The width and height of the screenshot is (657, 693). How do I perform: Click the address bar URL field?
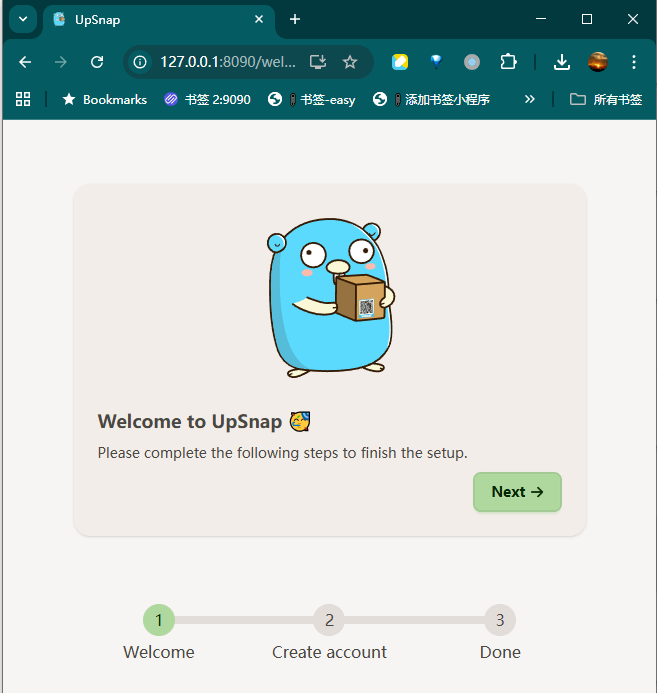click(228, 62)
